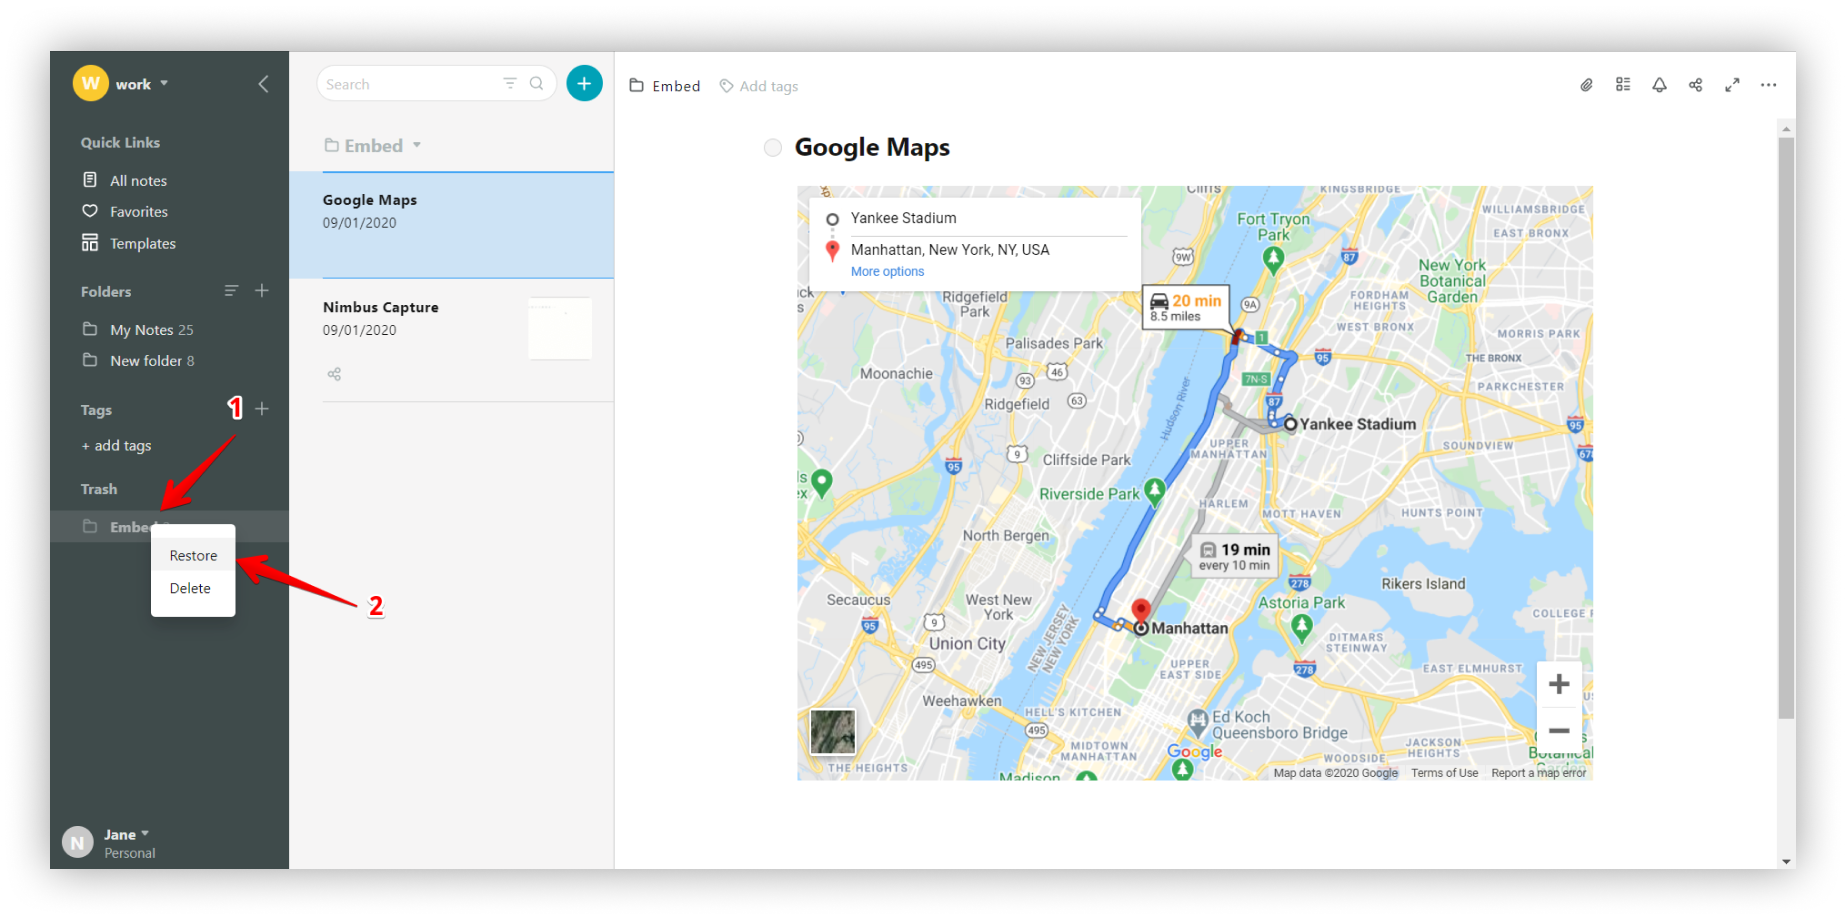The width and height of the screenshot is (1846, 920).
Task: Add a new folder with the plus icon
Action: click(x=262, y=291)
